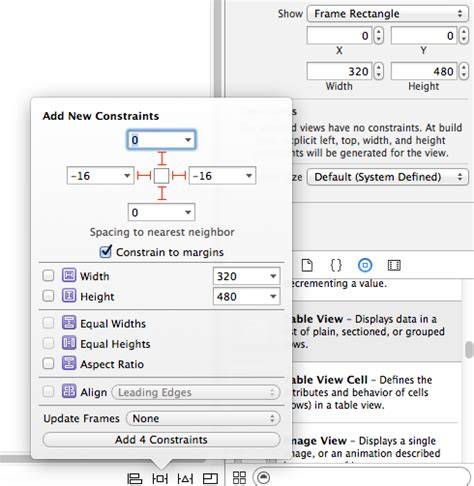474x486 pixels.
Task: Show the Media library icon
Action: (x=394, y=265)
